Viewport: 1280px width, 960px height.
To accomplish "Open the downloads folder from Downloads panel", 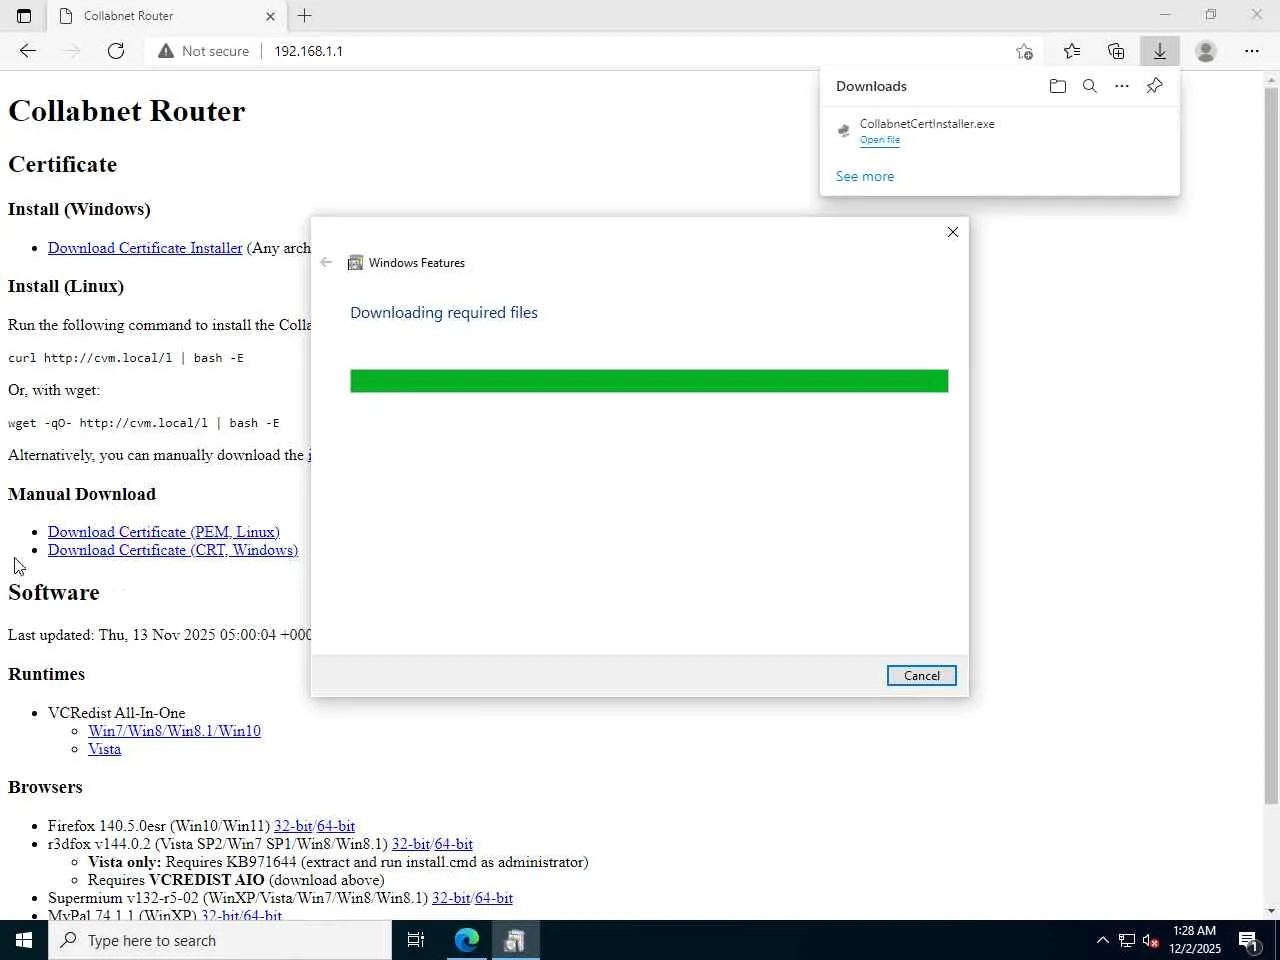I will tap(1058, 86).
